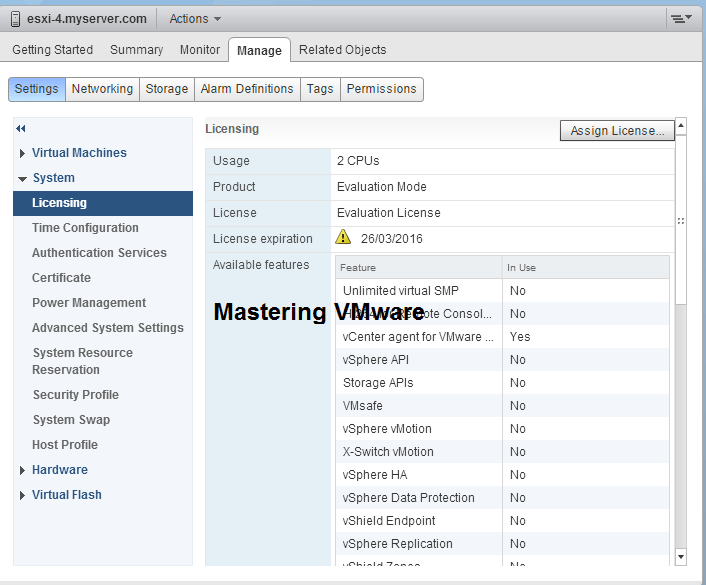Switch to the Getting Started tab
706x585 pixels.
53,50
